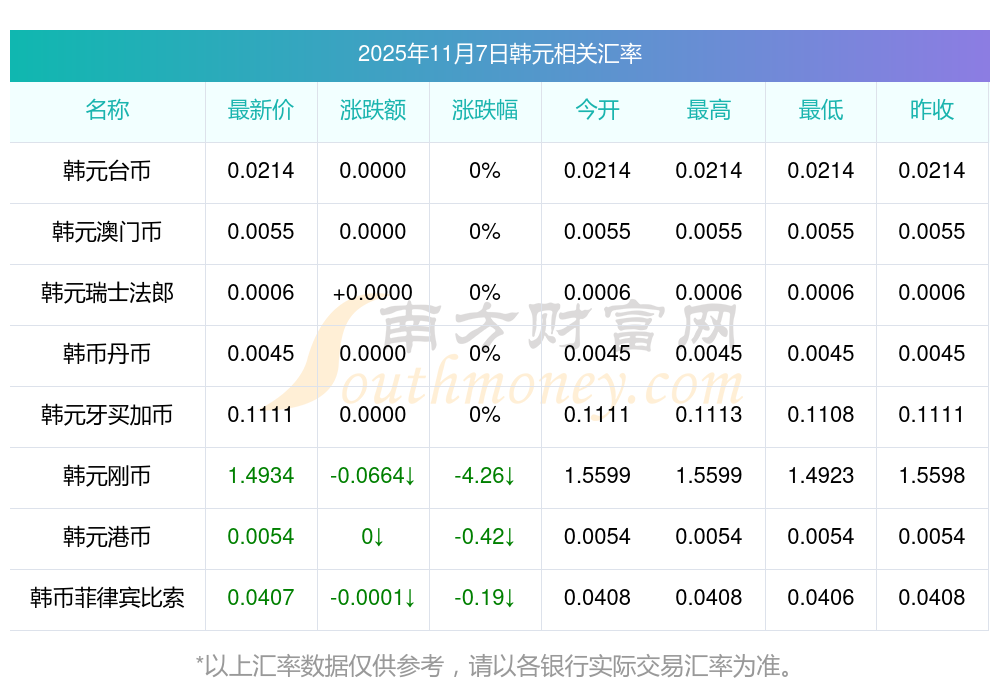Select the 韩币丹币 row name

[107, 354]
